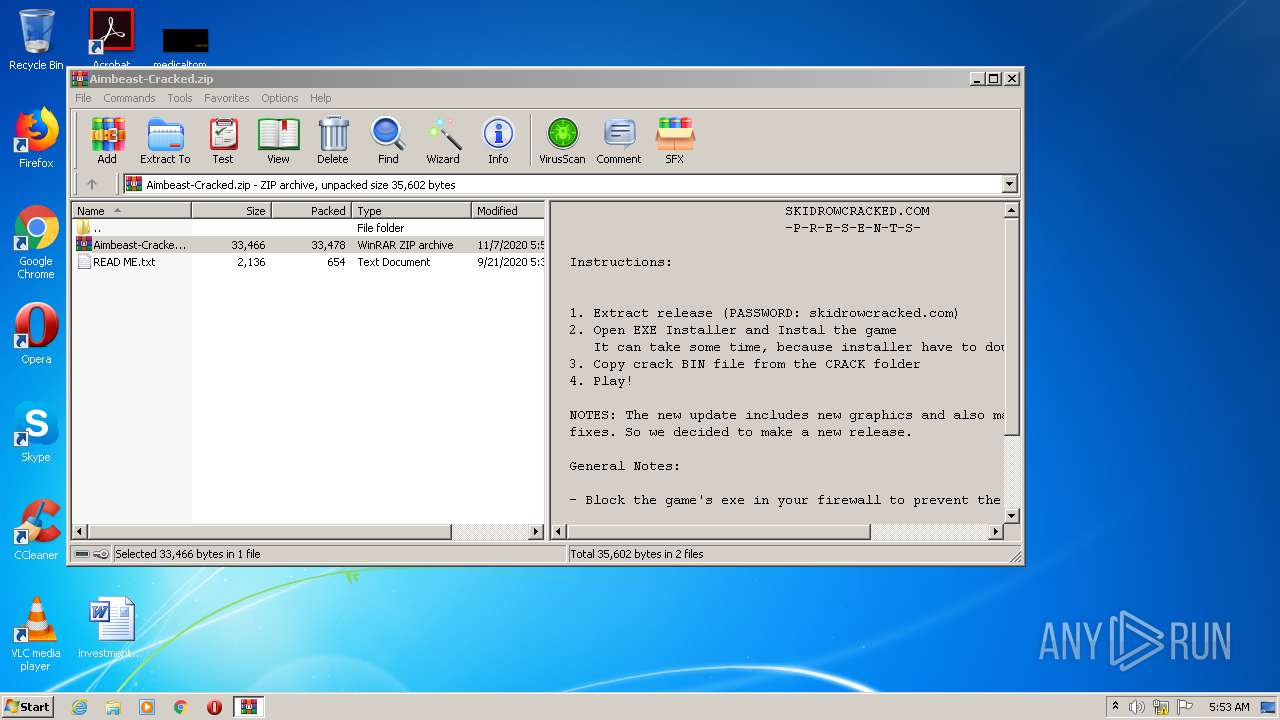Click the Delete trash can icon

(x=333, y=140)
